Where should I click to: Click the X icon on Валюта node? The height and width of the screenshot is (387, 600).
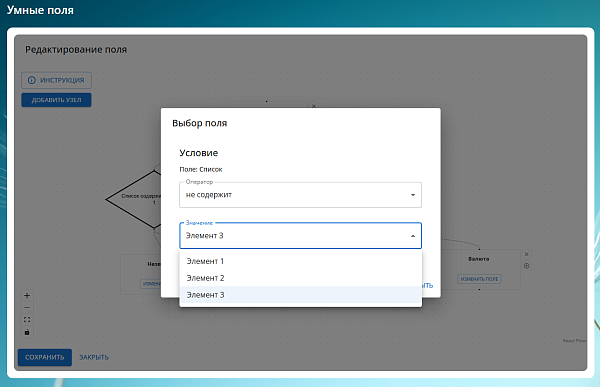pos(527,254)
